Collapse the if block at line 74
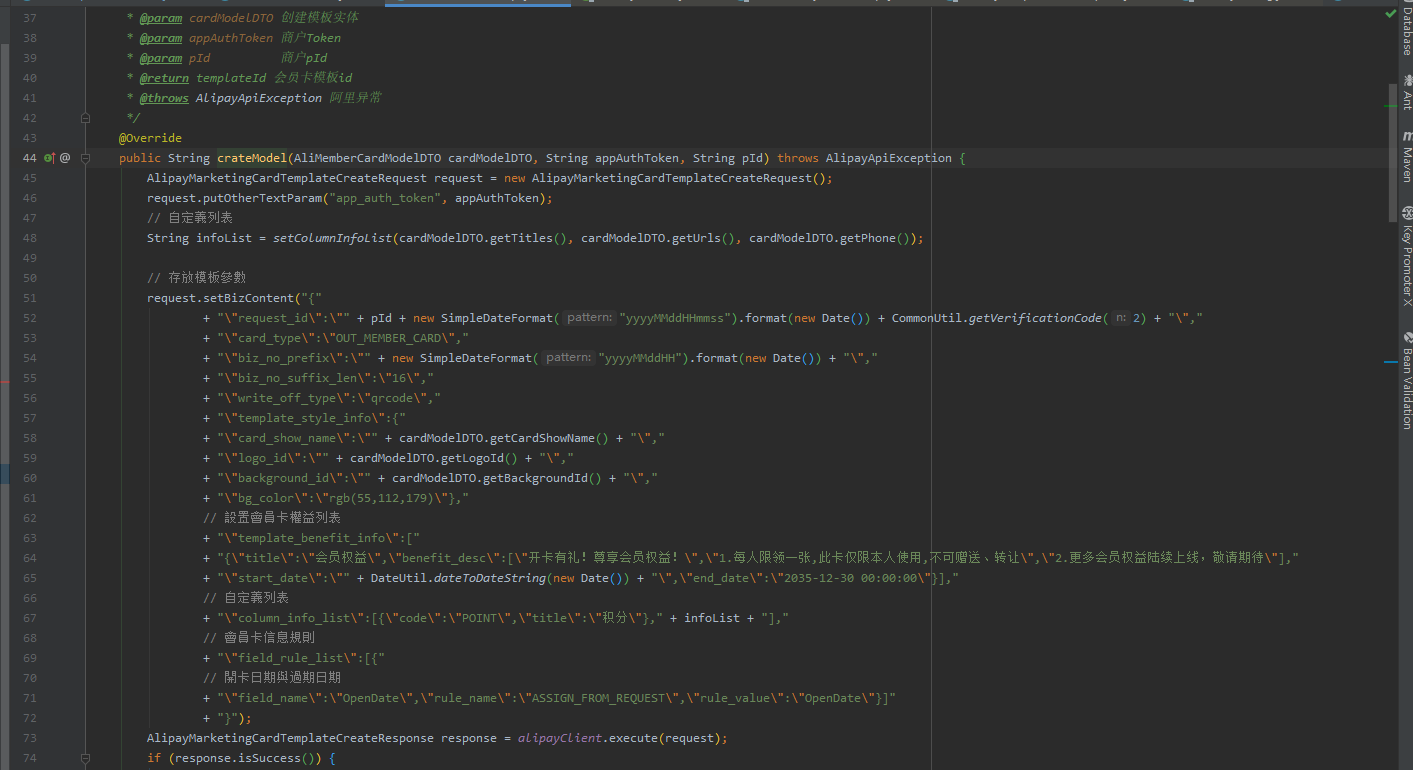The height and width of the screenshot is (770, 1413). pyautogui.click(x=86, y=758)
